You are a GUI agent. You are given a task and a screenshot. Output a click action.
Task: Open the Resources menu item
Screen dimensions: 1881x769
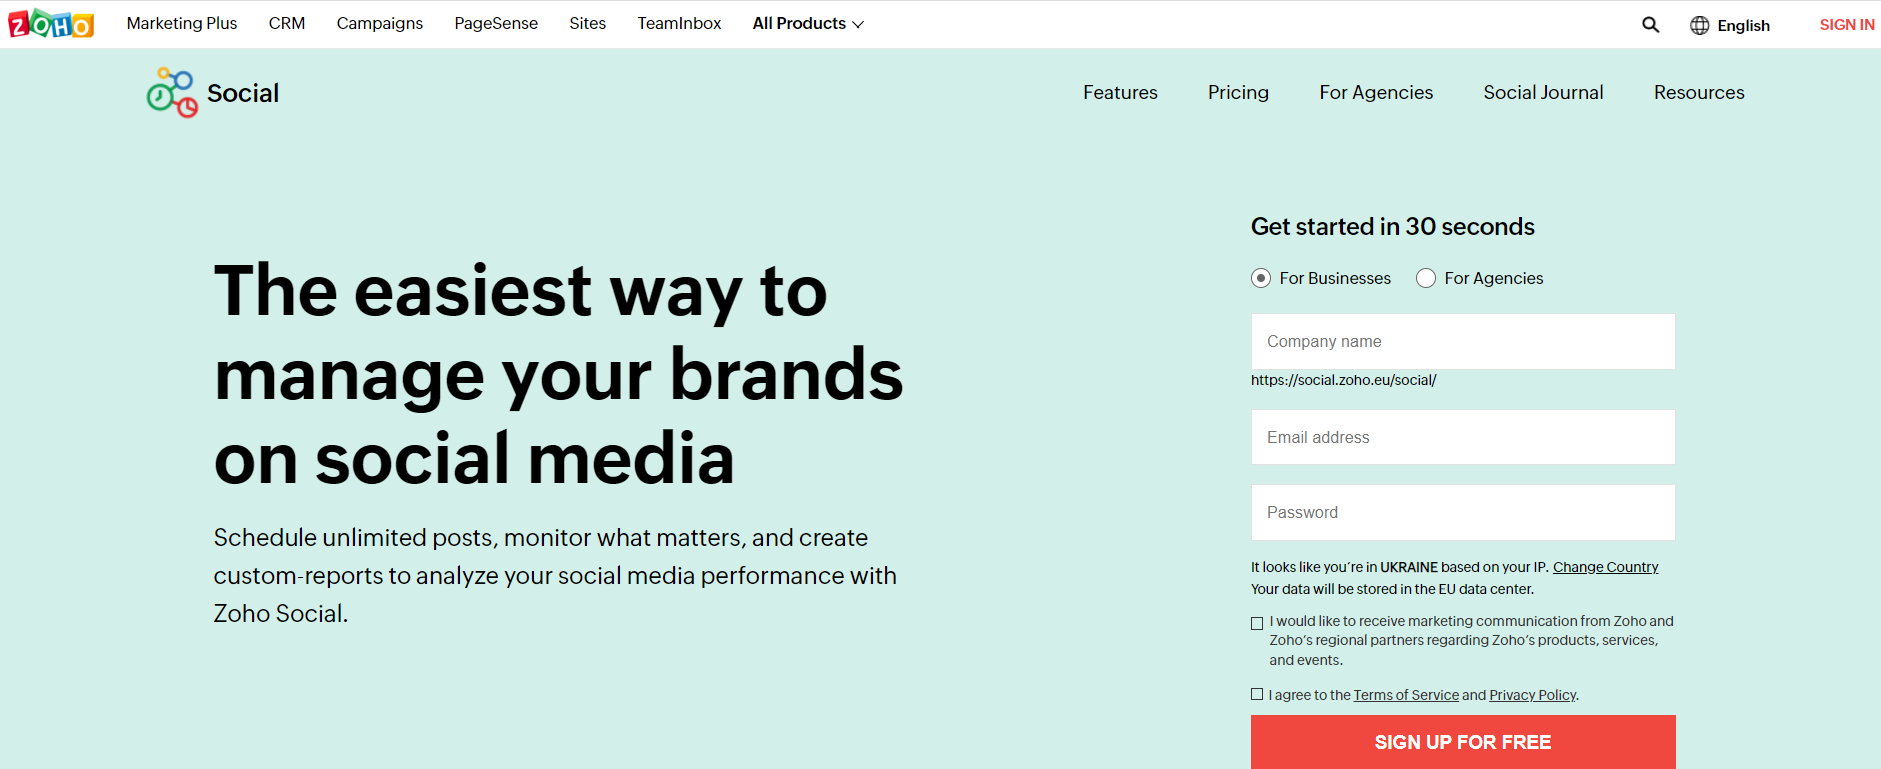1699,92
